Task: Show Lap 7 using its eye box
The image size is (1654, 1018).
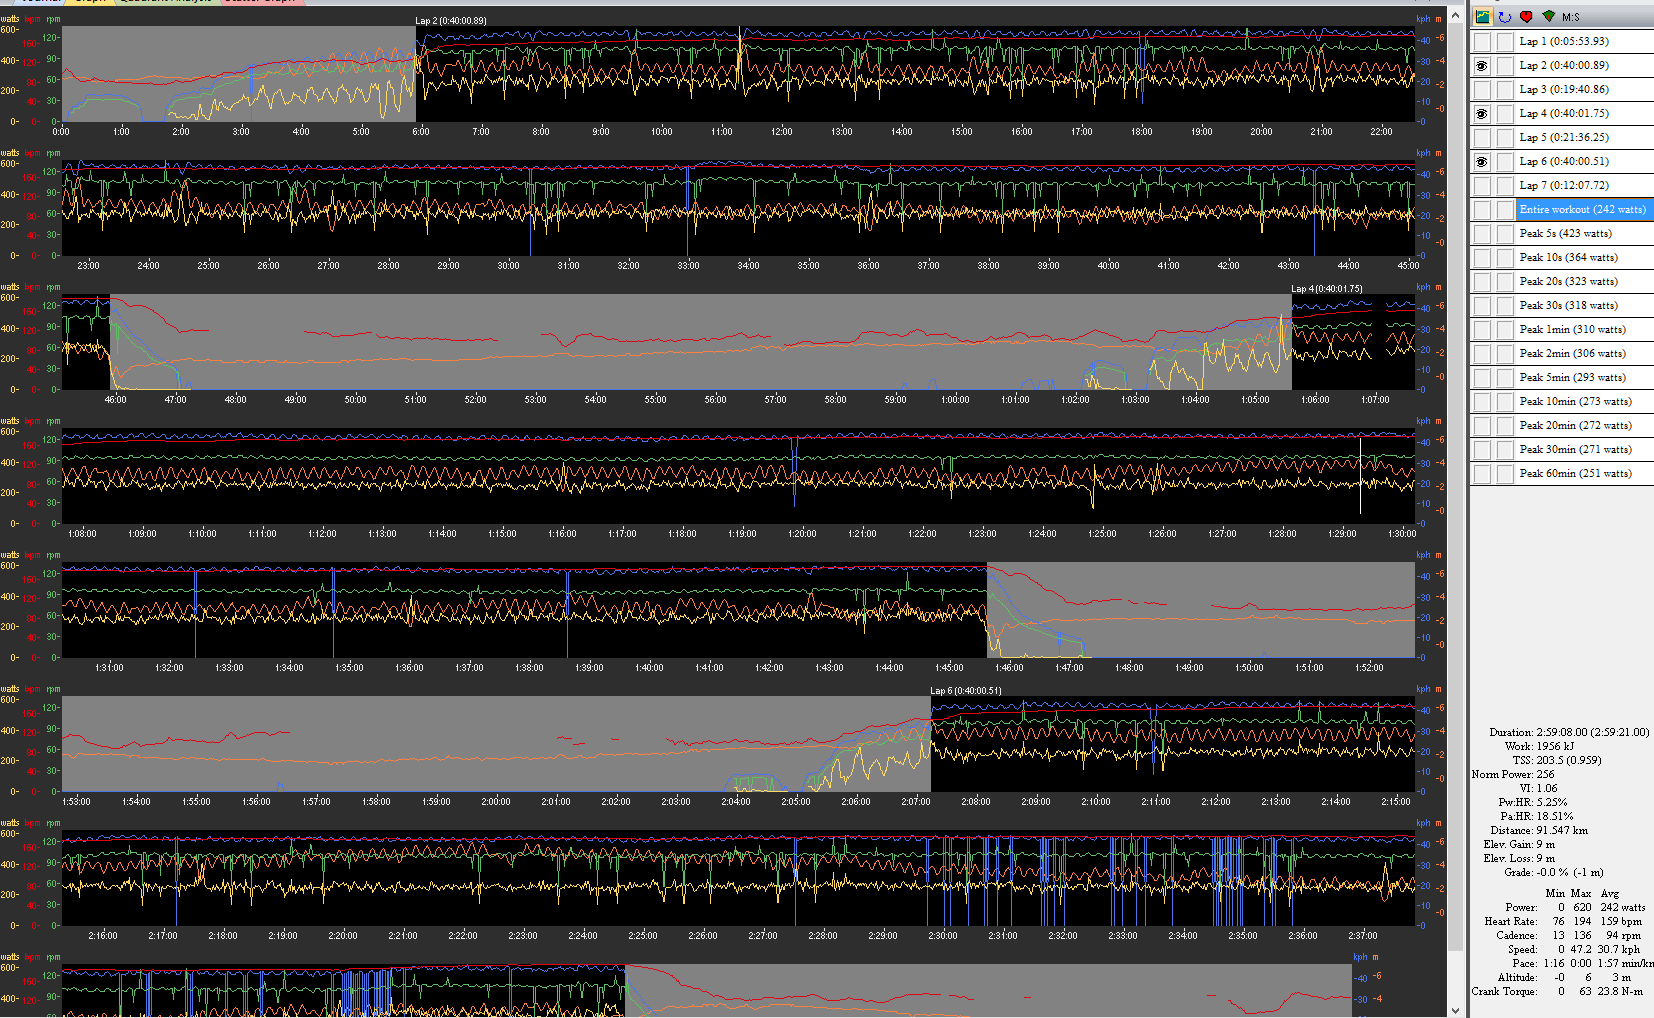Action: tap(1482, 185)
